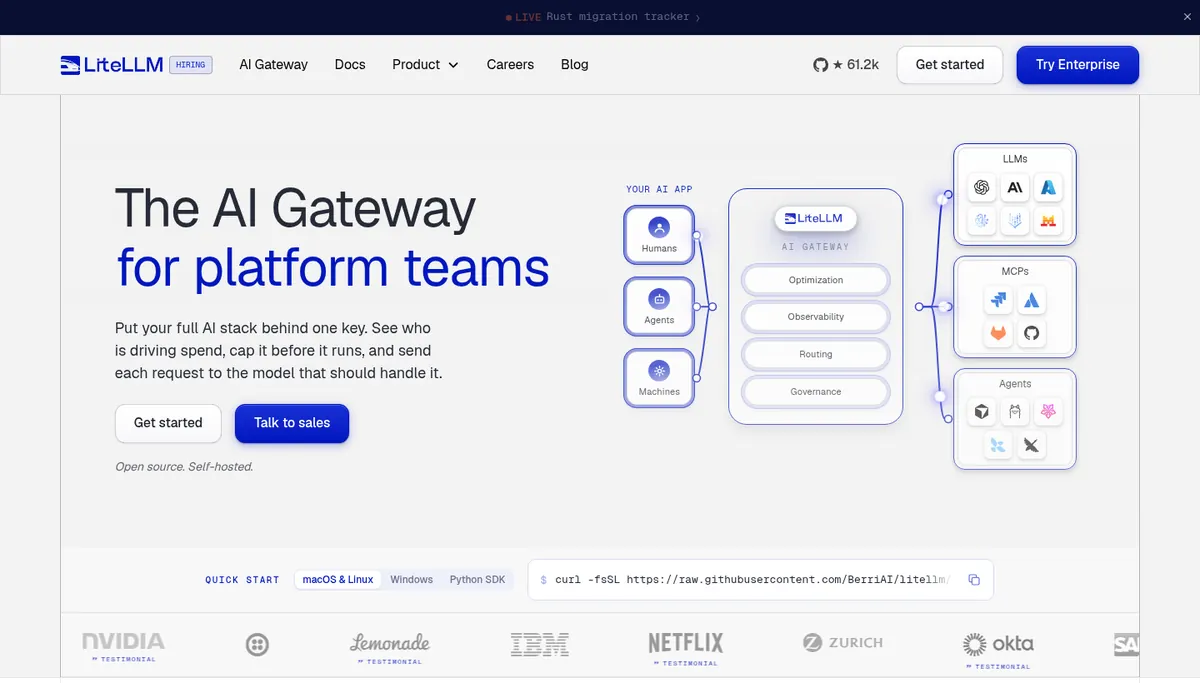Viewport: 1200px width, 683px height.
Task: Select the Governance pill
Action: tap(816, 392)
